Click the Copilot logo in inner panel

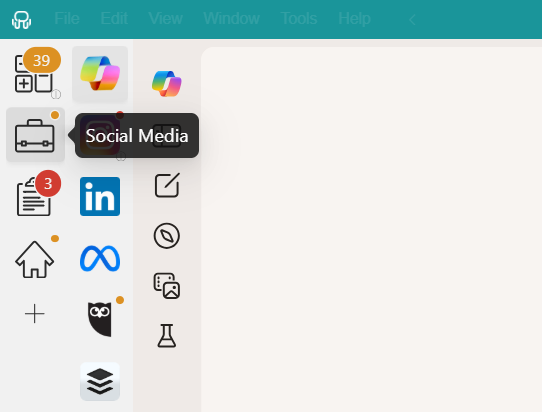pos(167,84)
